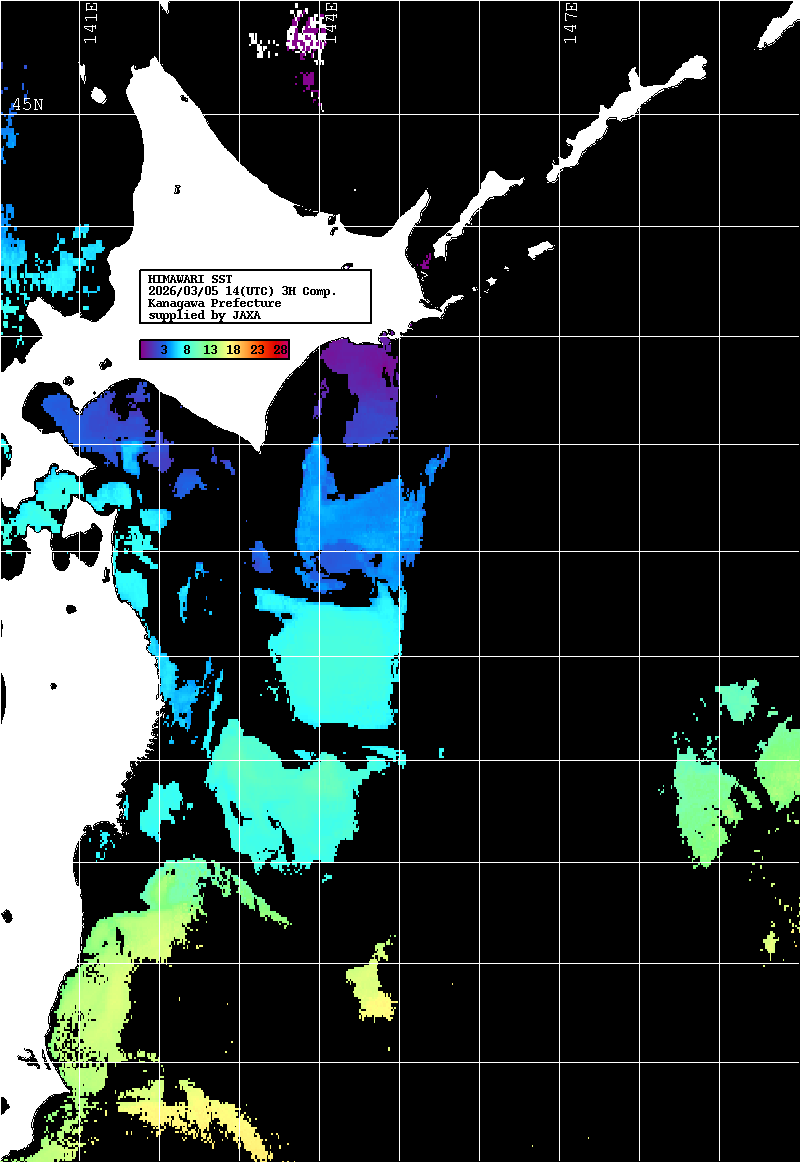Pick the 18 value on the temperature scale
This screenshot has width=800, height=1162.
pos(233,349)
